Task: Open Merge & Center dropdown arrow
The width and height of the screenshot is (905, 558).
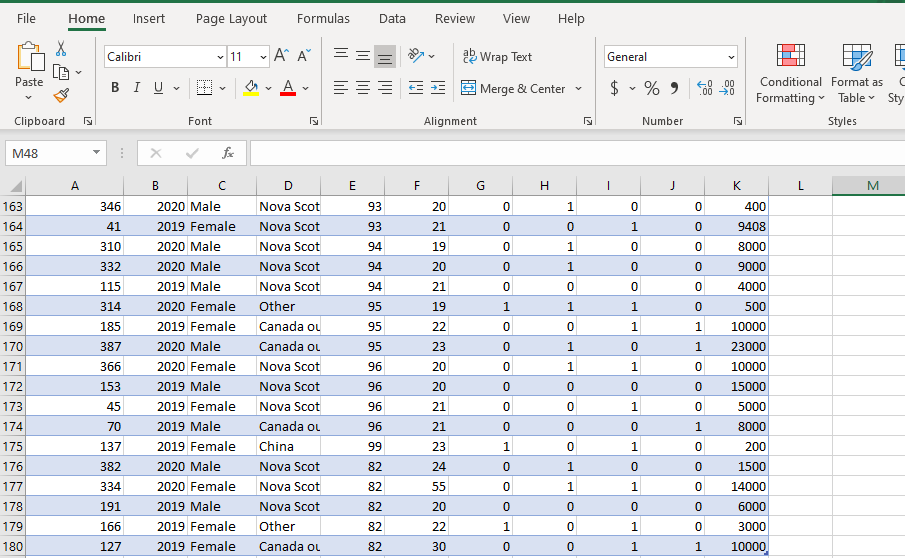Action: (578, 88)
